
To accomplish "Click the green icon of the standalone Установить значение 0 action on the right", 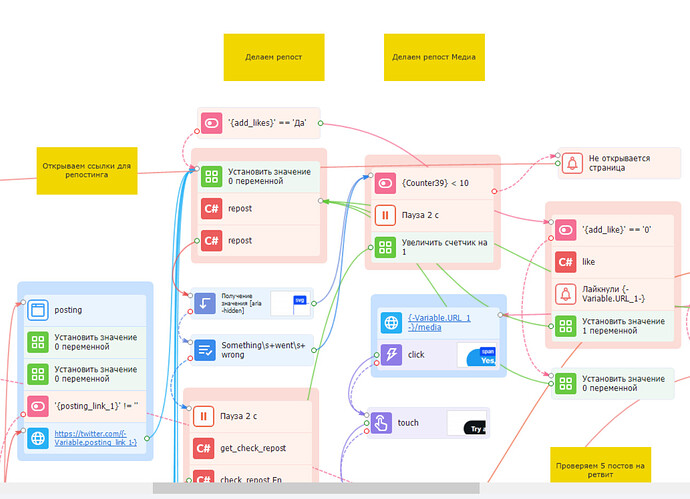I will click(x=565, y=383).
